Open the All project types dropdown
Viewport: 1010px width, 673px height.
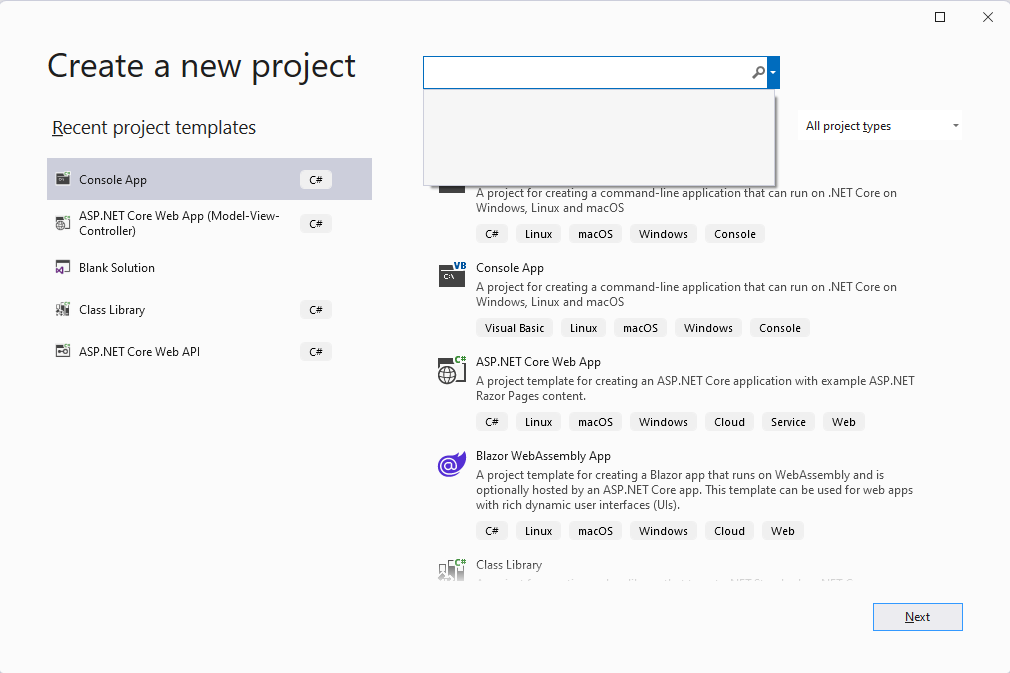(x=880, y=126)
